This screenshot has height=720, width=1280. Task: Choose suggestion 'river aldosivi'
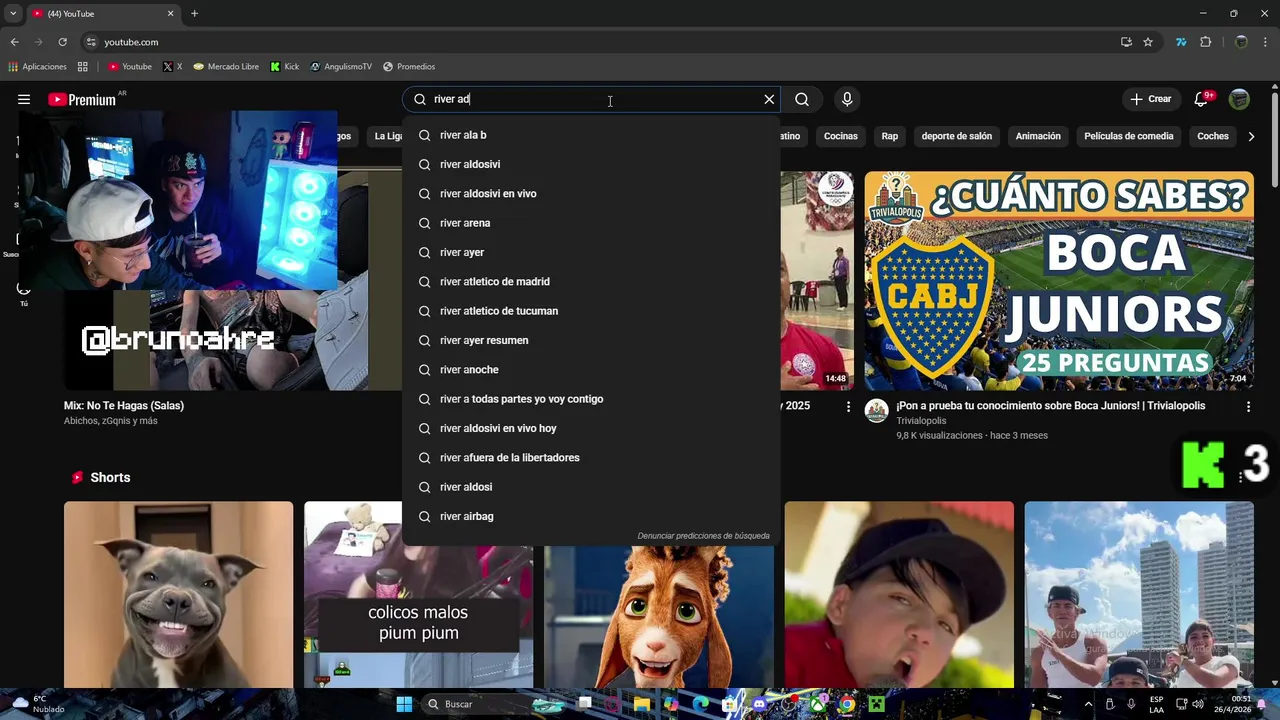591,164
